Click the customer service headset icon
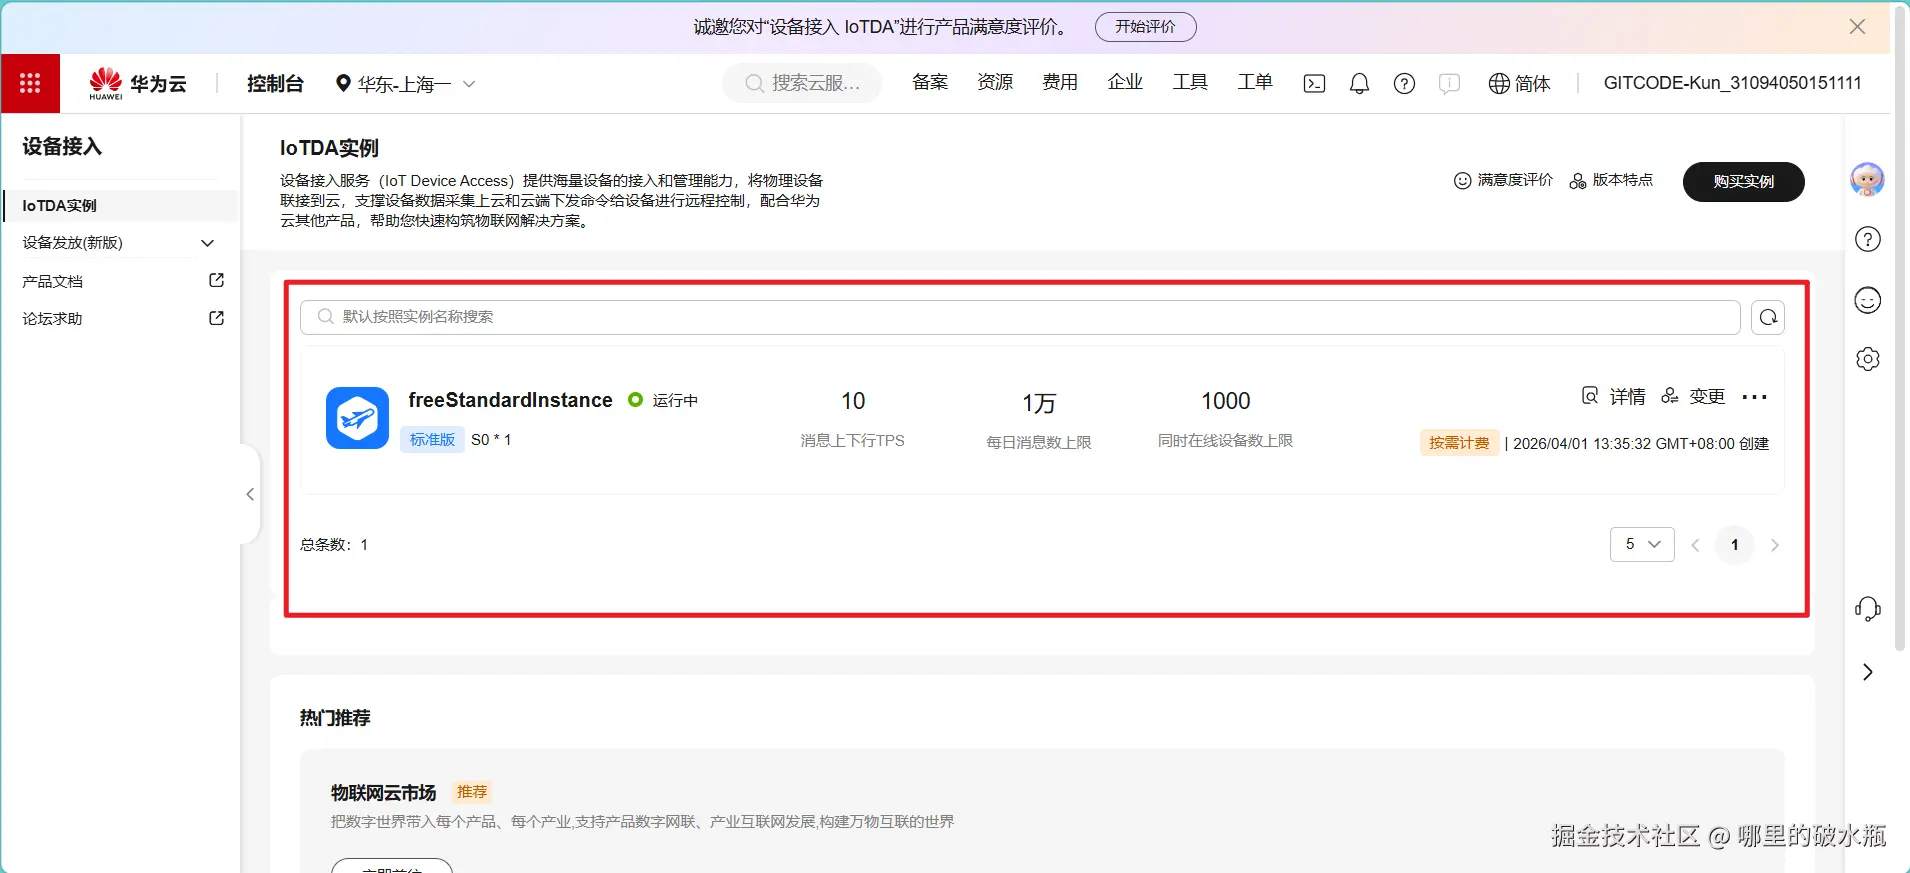The image size is (1910, 873). tap(1867, 609)
